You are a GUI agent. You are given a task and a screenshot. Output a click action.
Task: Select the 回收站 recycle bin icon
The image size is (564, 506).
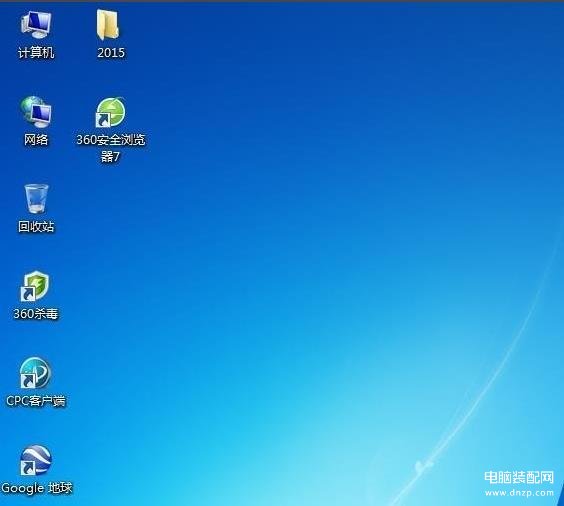coord(36,199)
